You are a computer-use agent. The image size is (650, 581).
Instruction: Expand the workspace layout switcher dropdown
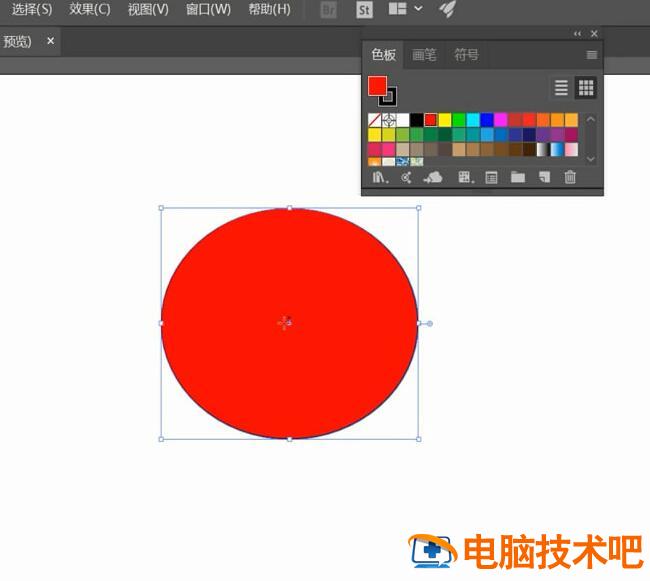coord(418,9)
